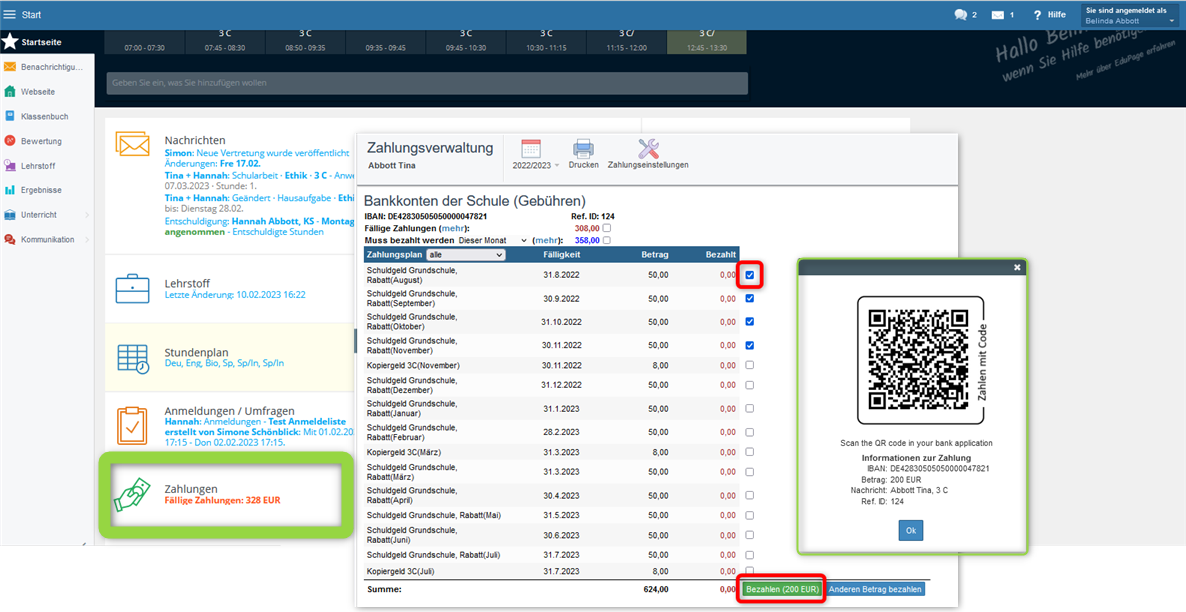Click the Summe total 624,00 cell
The width and height of the screenshot is (1186, 612).
coord(654,589)
